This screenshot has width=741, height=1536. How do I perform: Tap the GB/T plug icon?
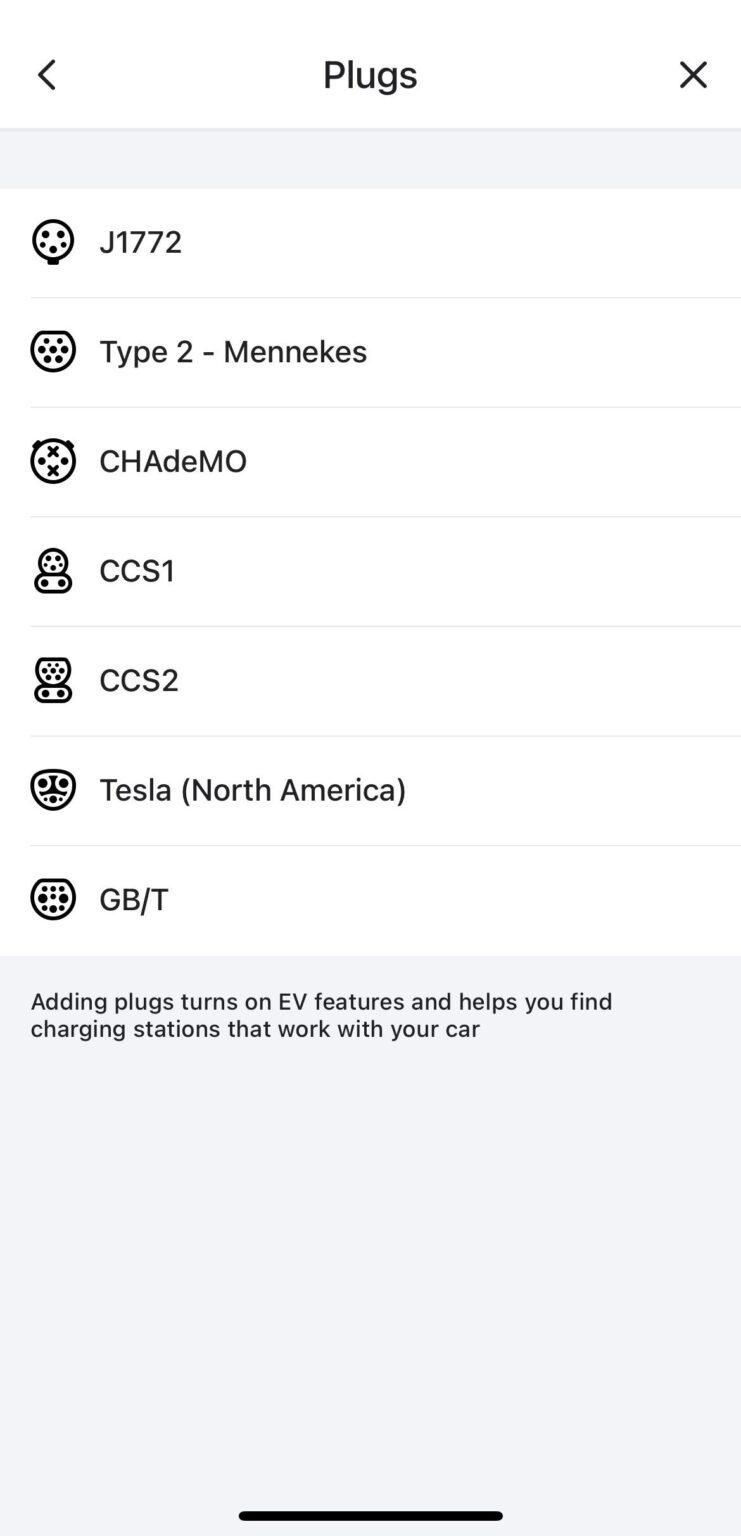coord(53,899)
